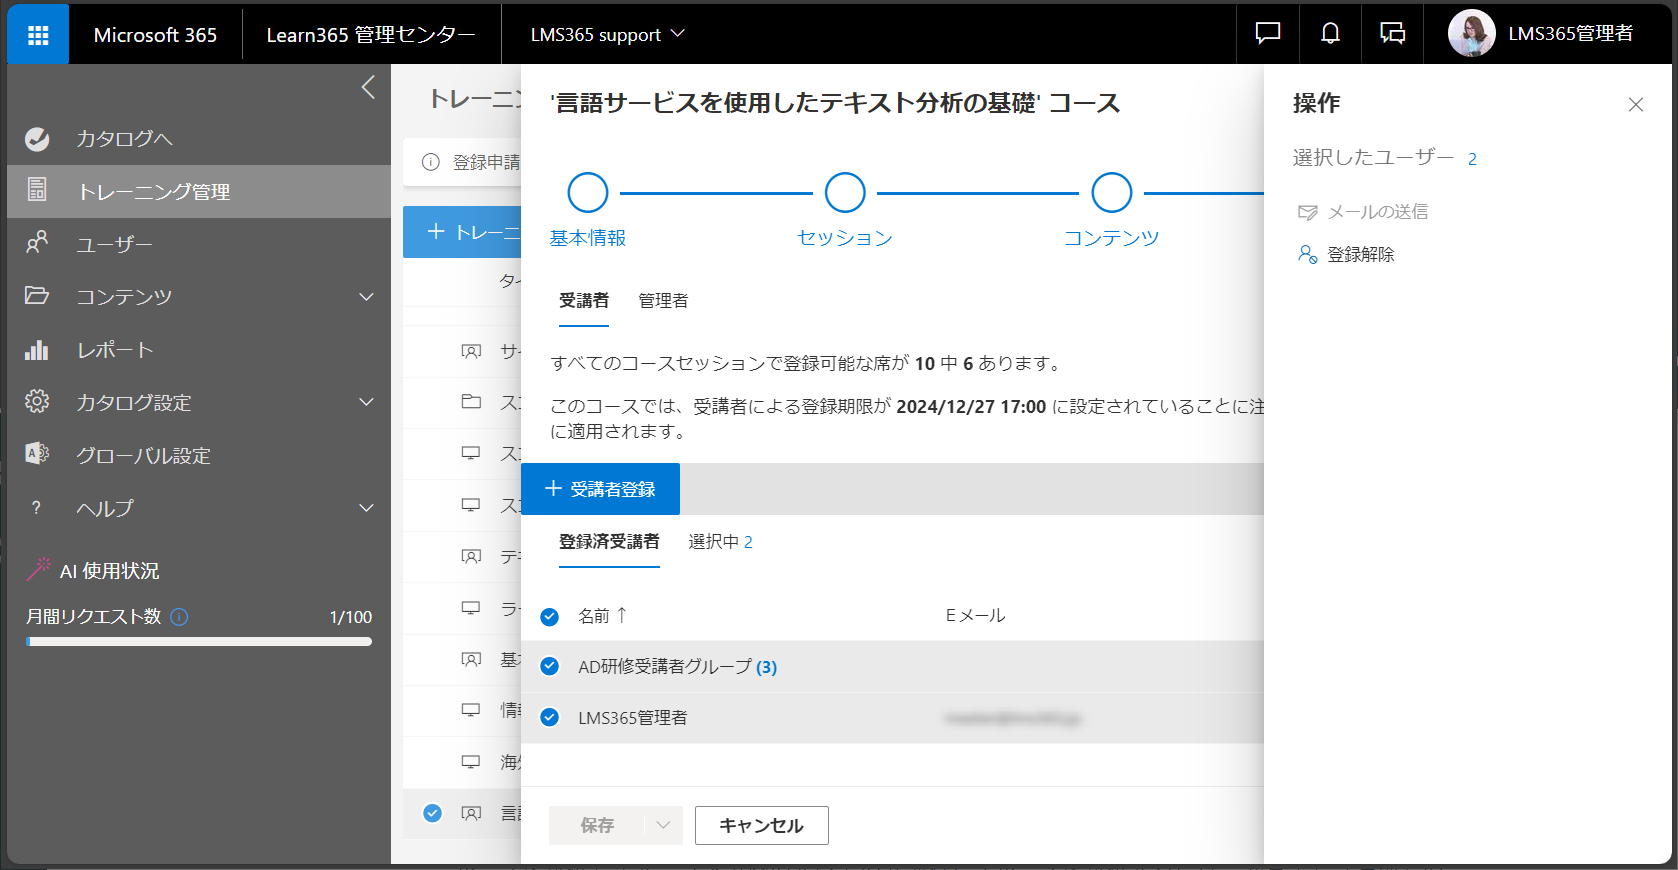
Task: Collapse the left navigation sidebar
Action: point(368,88)
